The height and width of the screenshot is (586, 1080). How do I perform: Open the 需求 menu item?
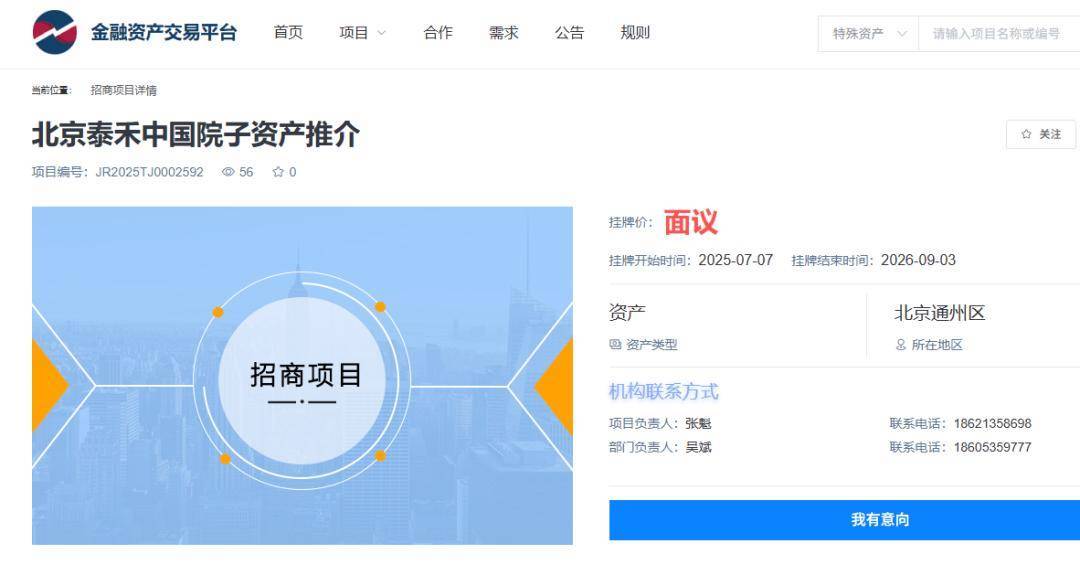(x=503, y=32)
